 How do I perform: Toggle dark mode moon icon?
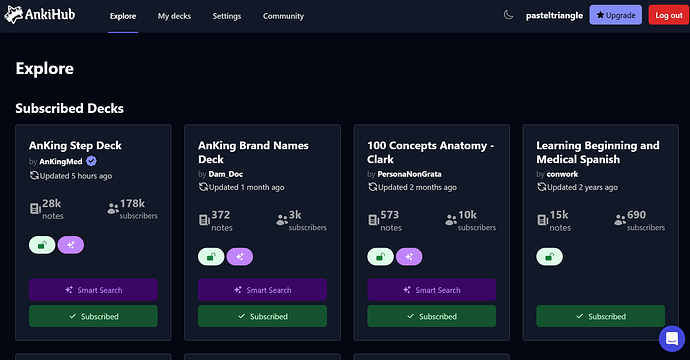click(508, 15)
